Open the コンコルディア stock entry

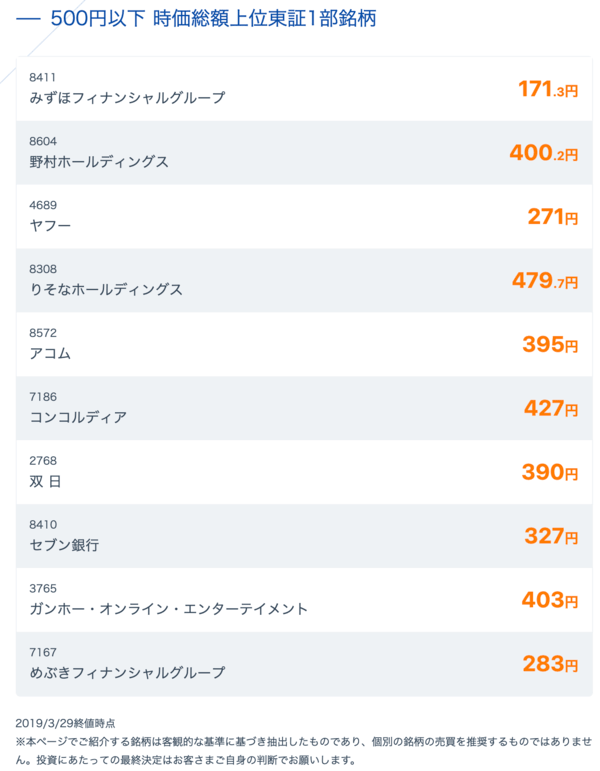[304, 409]
